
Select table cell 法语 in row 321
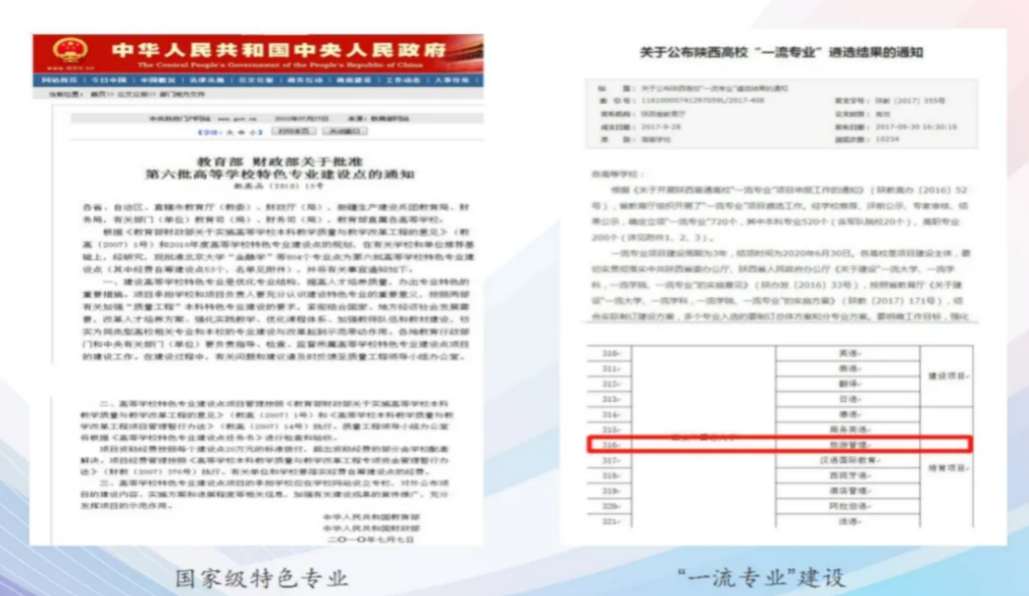point(848,521)
